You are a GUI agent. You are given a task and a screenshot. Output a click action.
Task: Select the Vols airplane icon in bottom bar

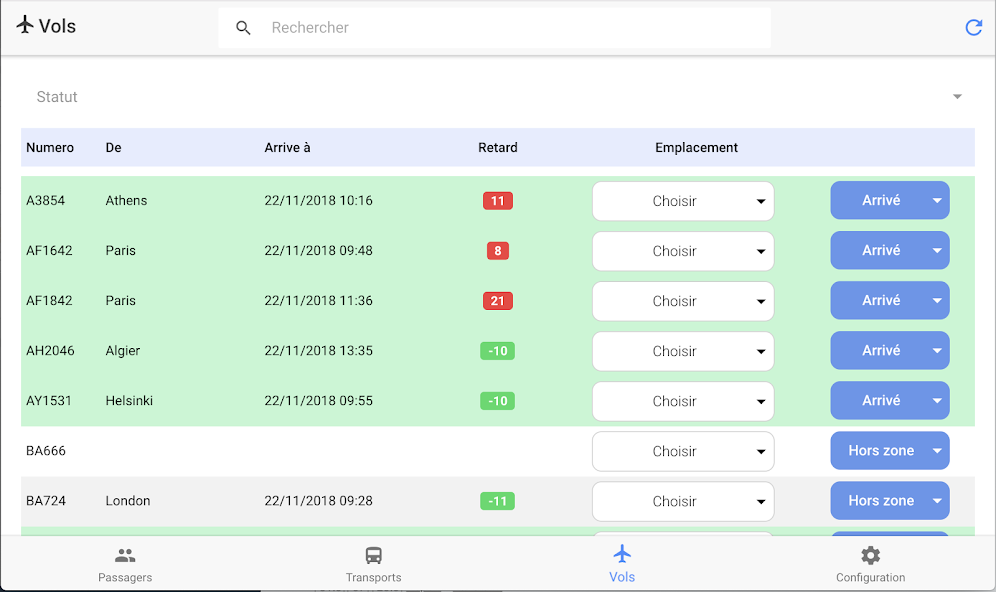(x=622, y=554)
